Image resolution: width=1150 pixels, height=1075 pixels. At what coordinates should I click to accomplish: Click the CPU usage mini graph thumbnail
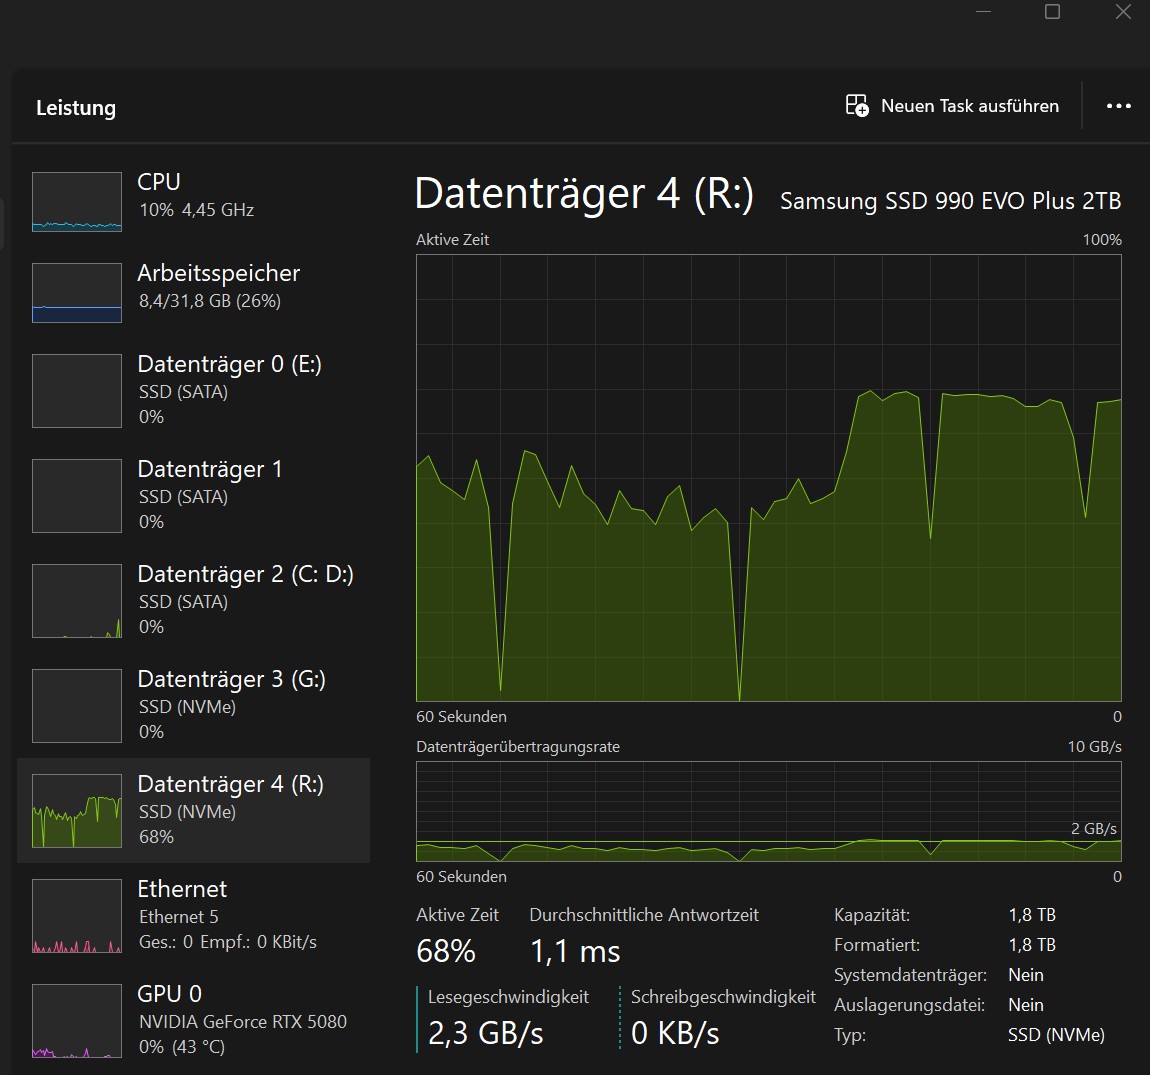click(77, 202)
